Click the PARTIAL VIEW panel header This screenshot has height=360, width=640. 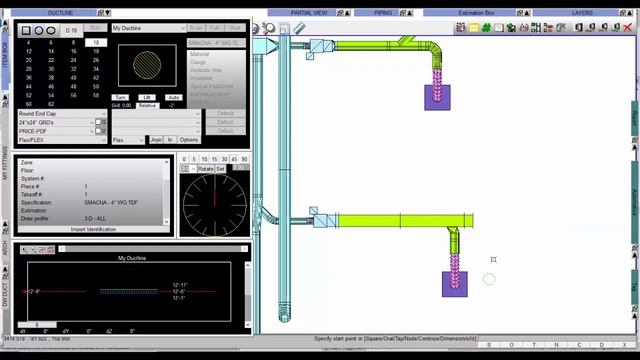(x=309, y=13)
